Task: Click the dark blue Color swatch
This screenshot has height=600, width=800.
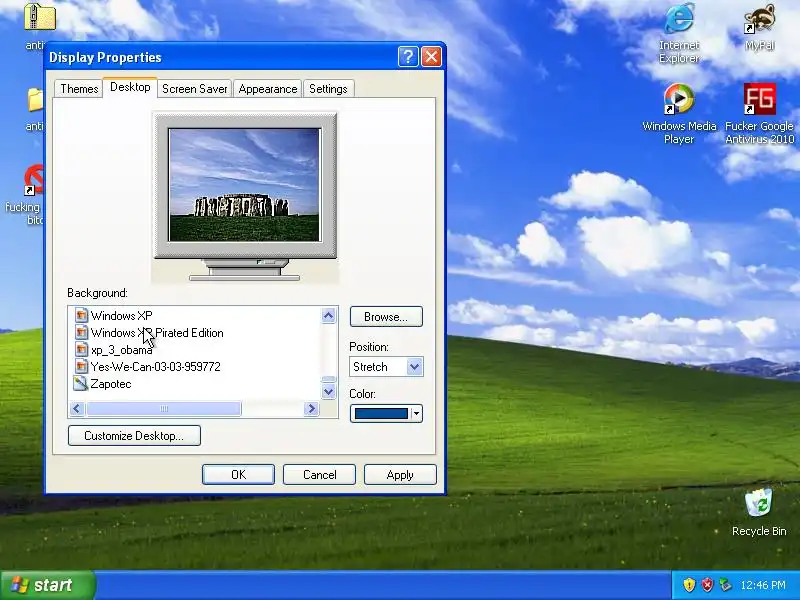Action: click(381, 413)
